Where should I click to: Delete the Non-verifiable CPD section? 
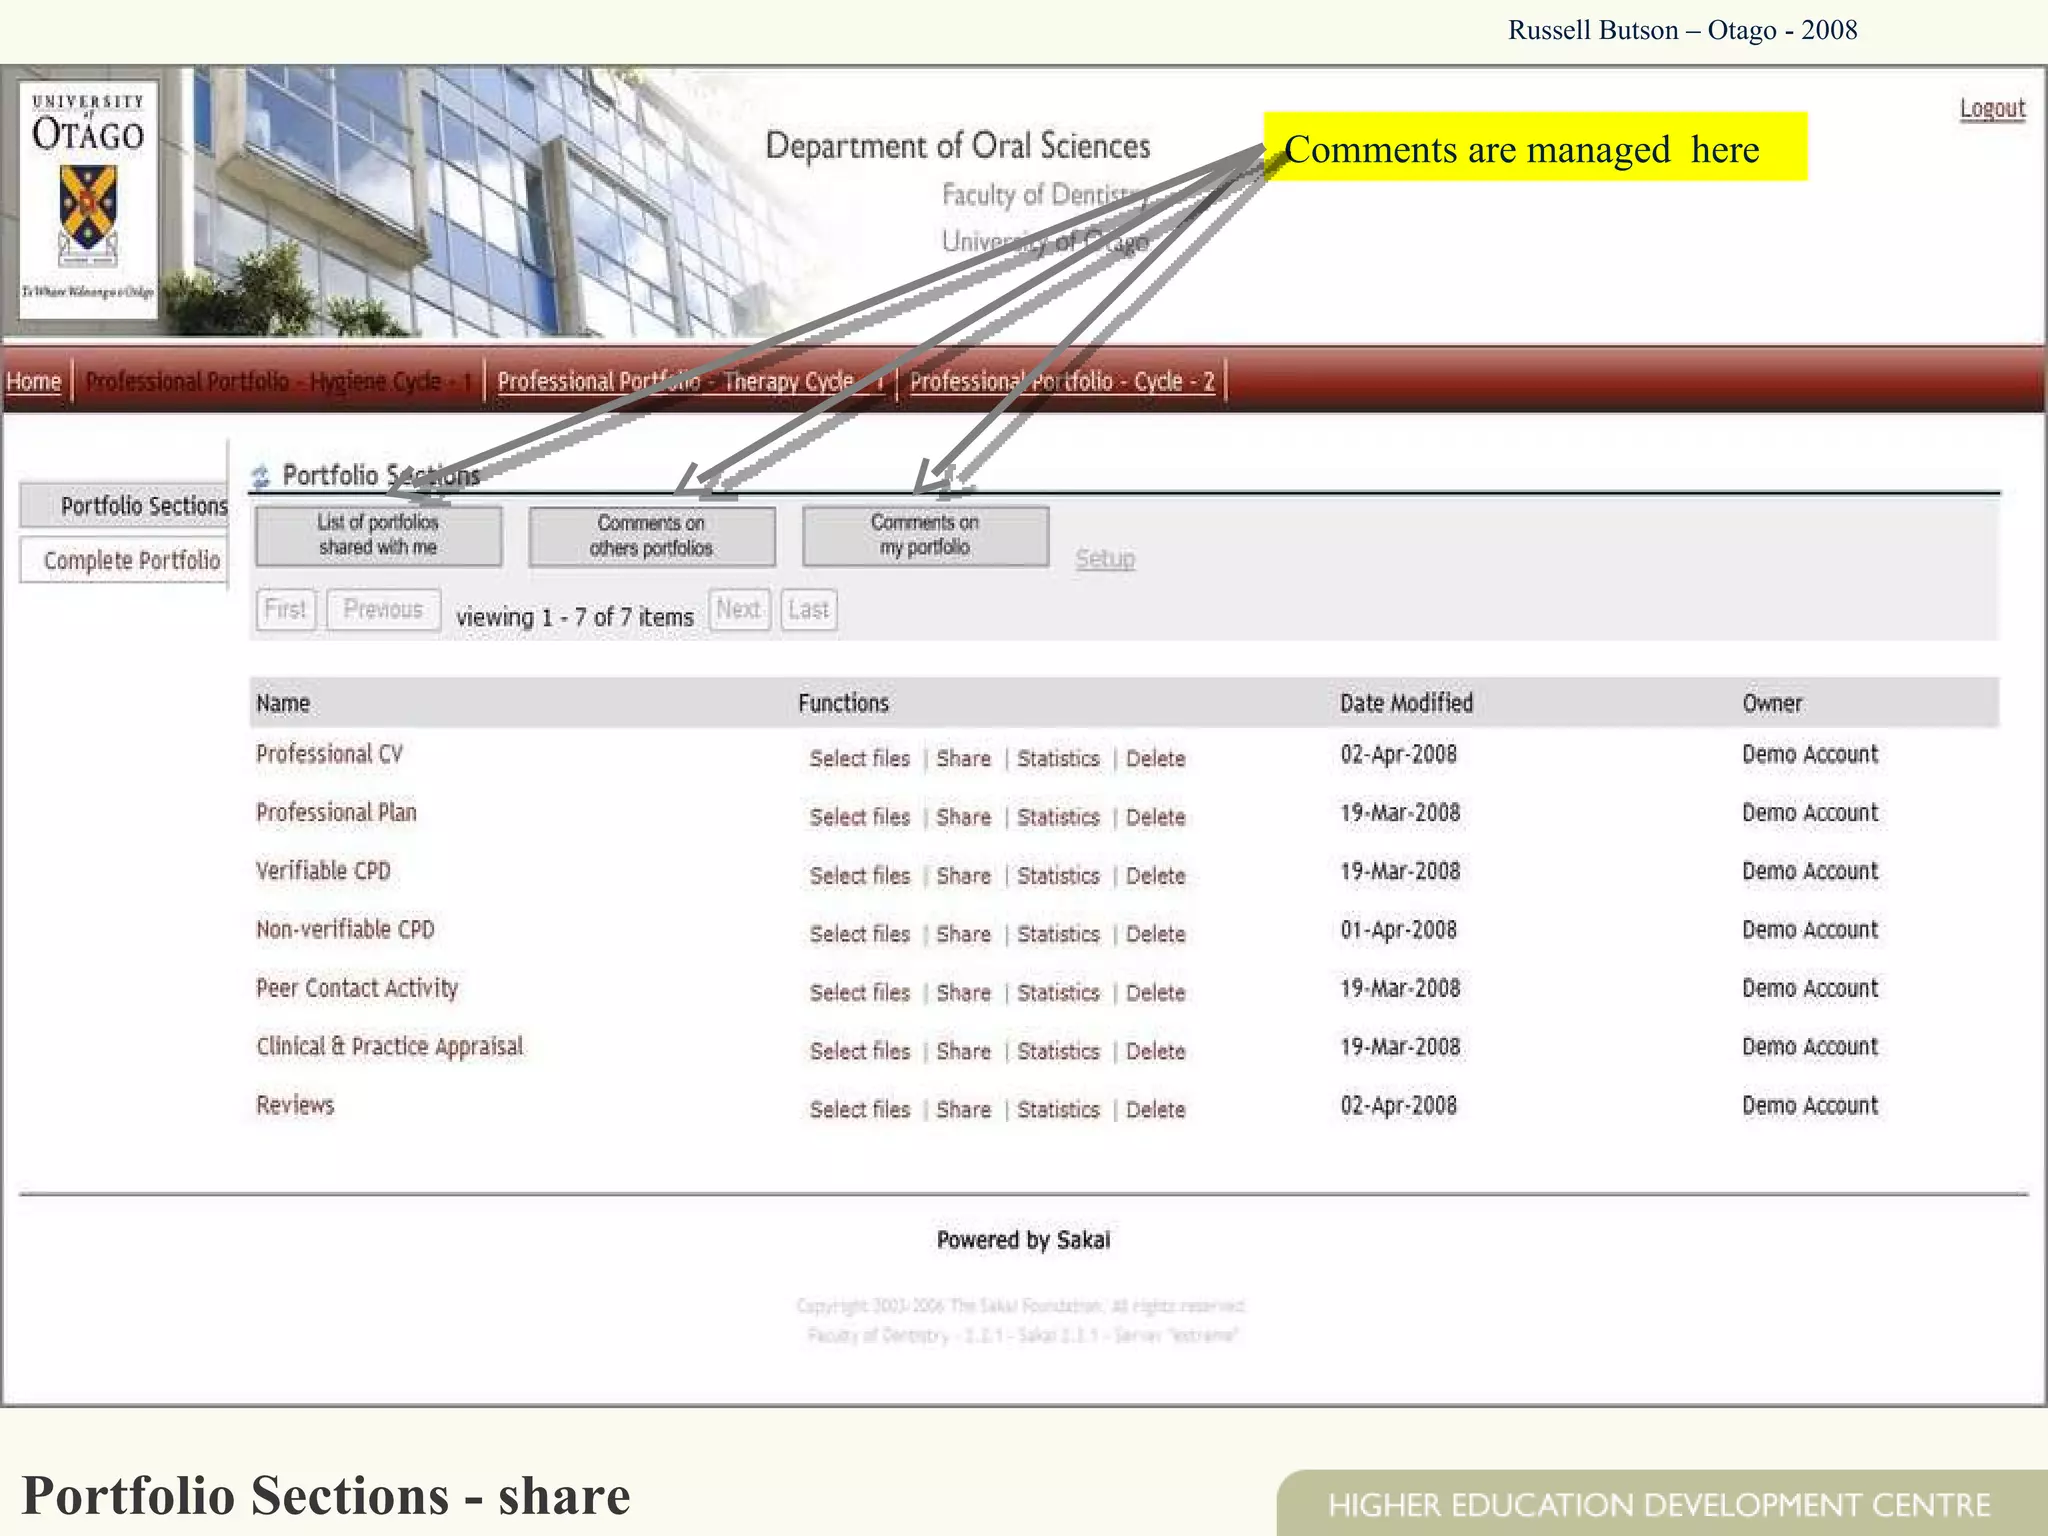(x=1156, y=934)
